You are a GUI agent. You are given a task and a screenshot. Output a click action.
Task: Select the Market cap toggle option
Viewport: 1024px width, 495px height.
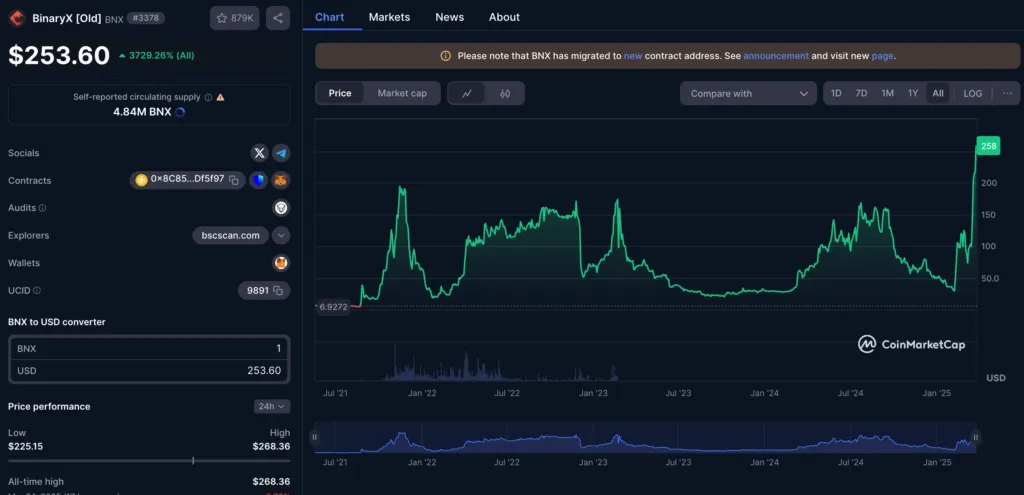pyautogui.click(x=402, y=93)
